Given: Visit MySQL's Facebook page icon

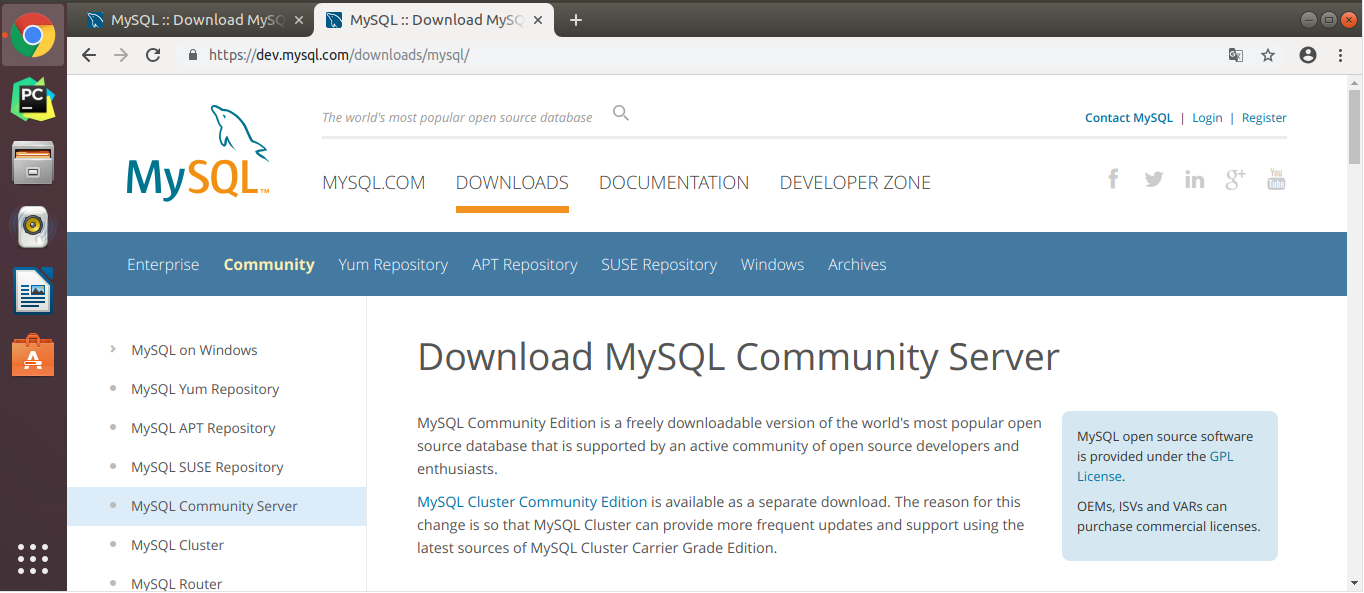Looking at the screenshot, I should tap(1113, 179).
